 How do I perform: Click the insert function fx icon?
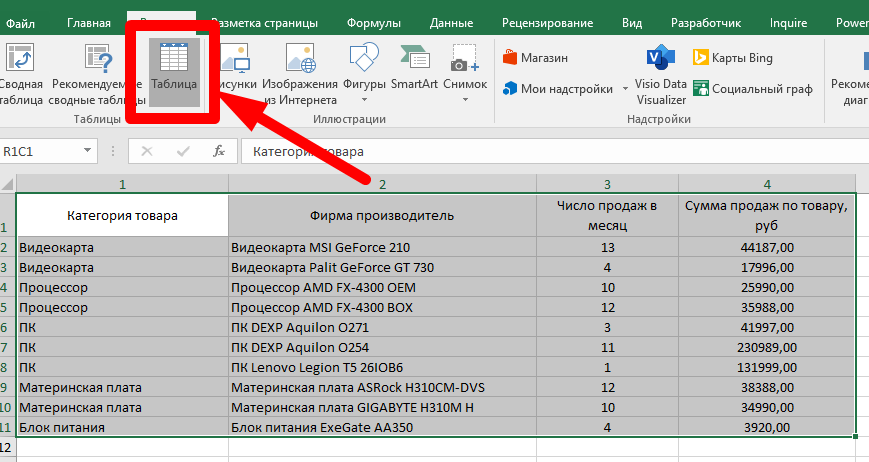(x=219, y=151)
